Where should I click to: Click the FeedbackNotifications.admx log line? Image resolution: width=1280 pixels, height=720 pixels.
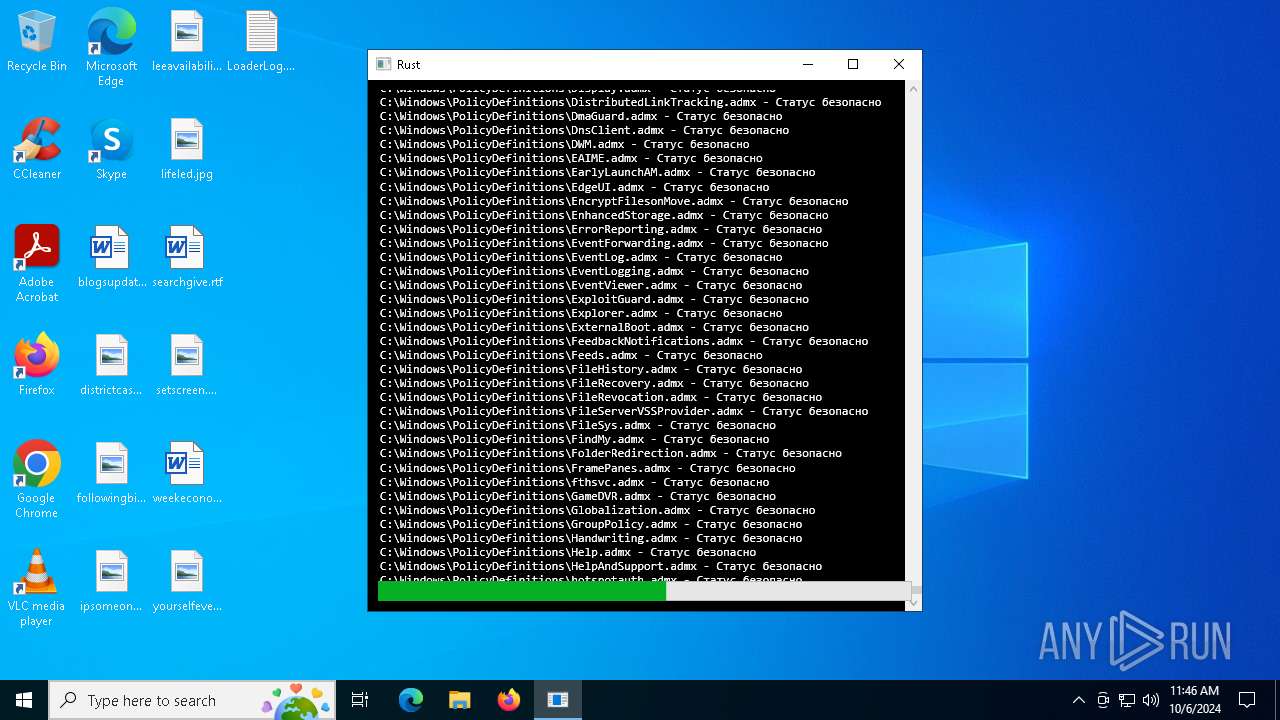pos(623,341)
